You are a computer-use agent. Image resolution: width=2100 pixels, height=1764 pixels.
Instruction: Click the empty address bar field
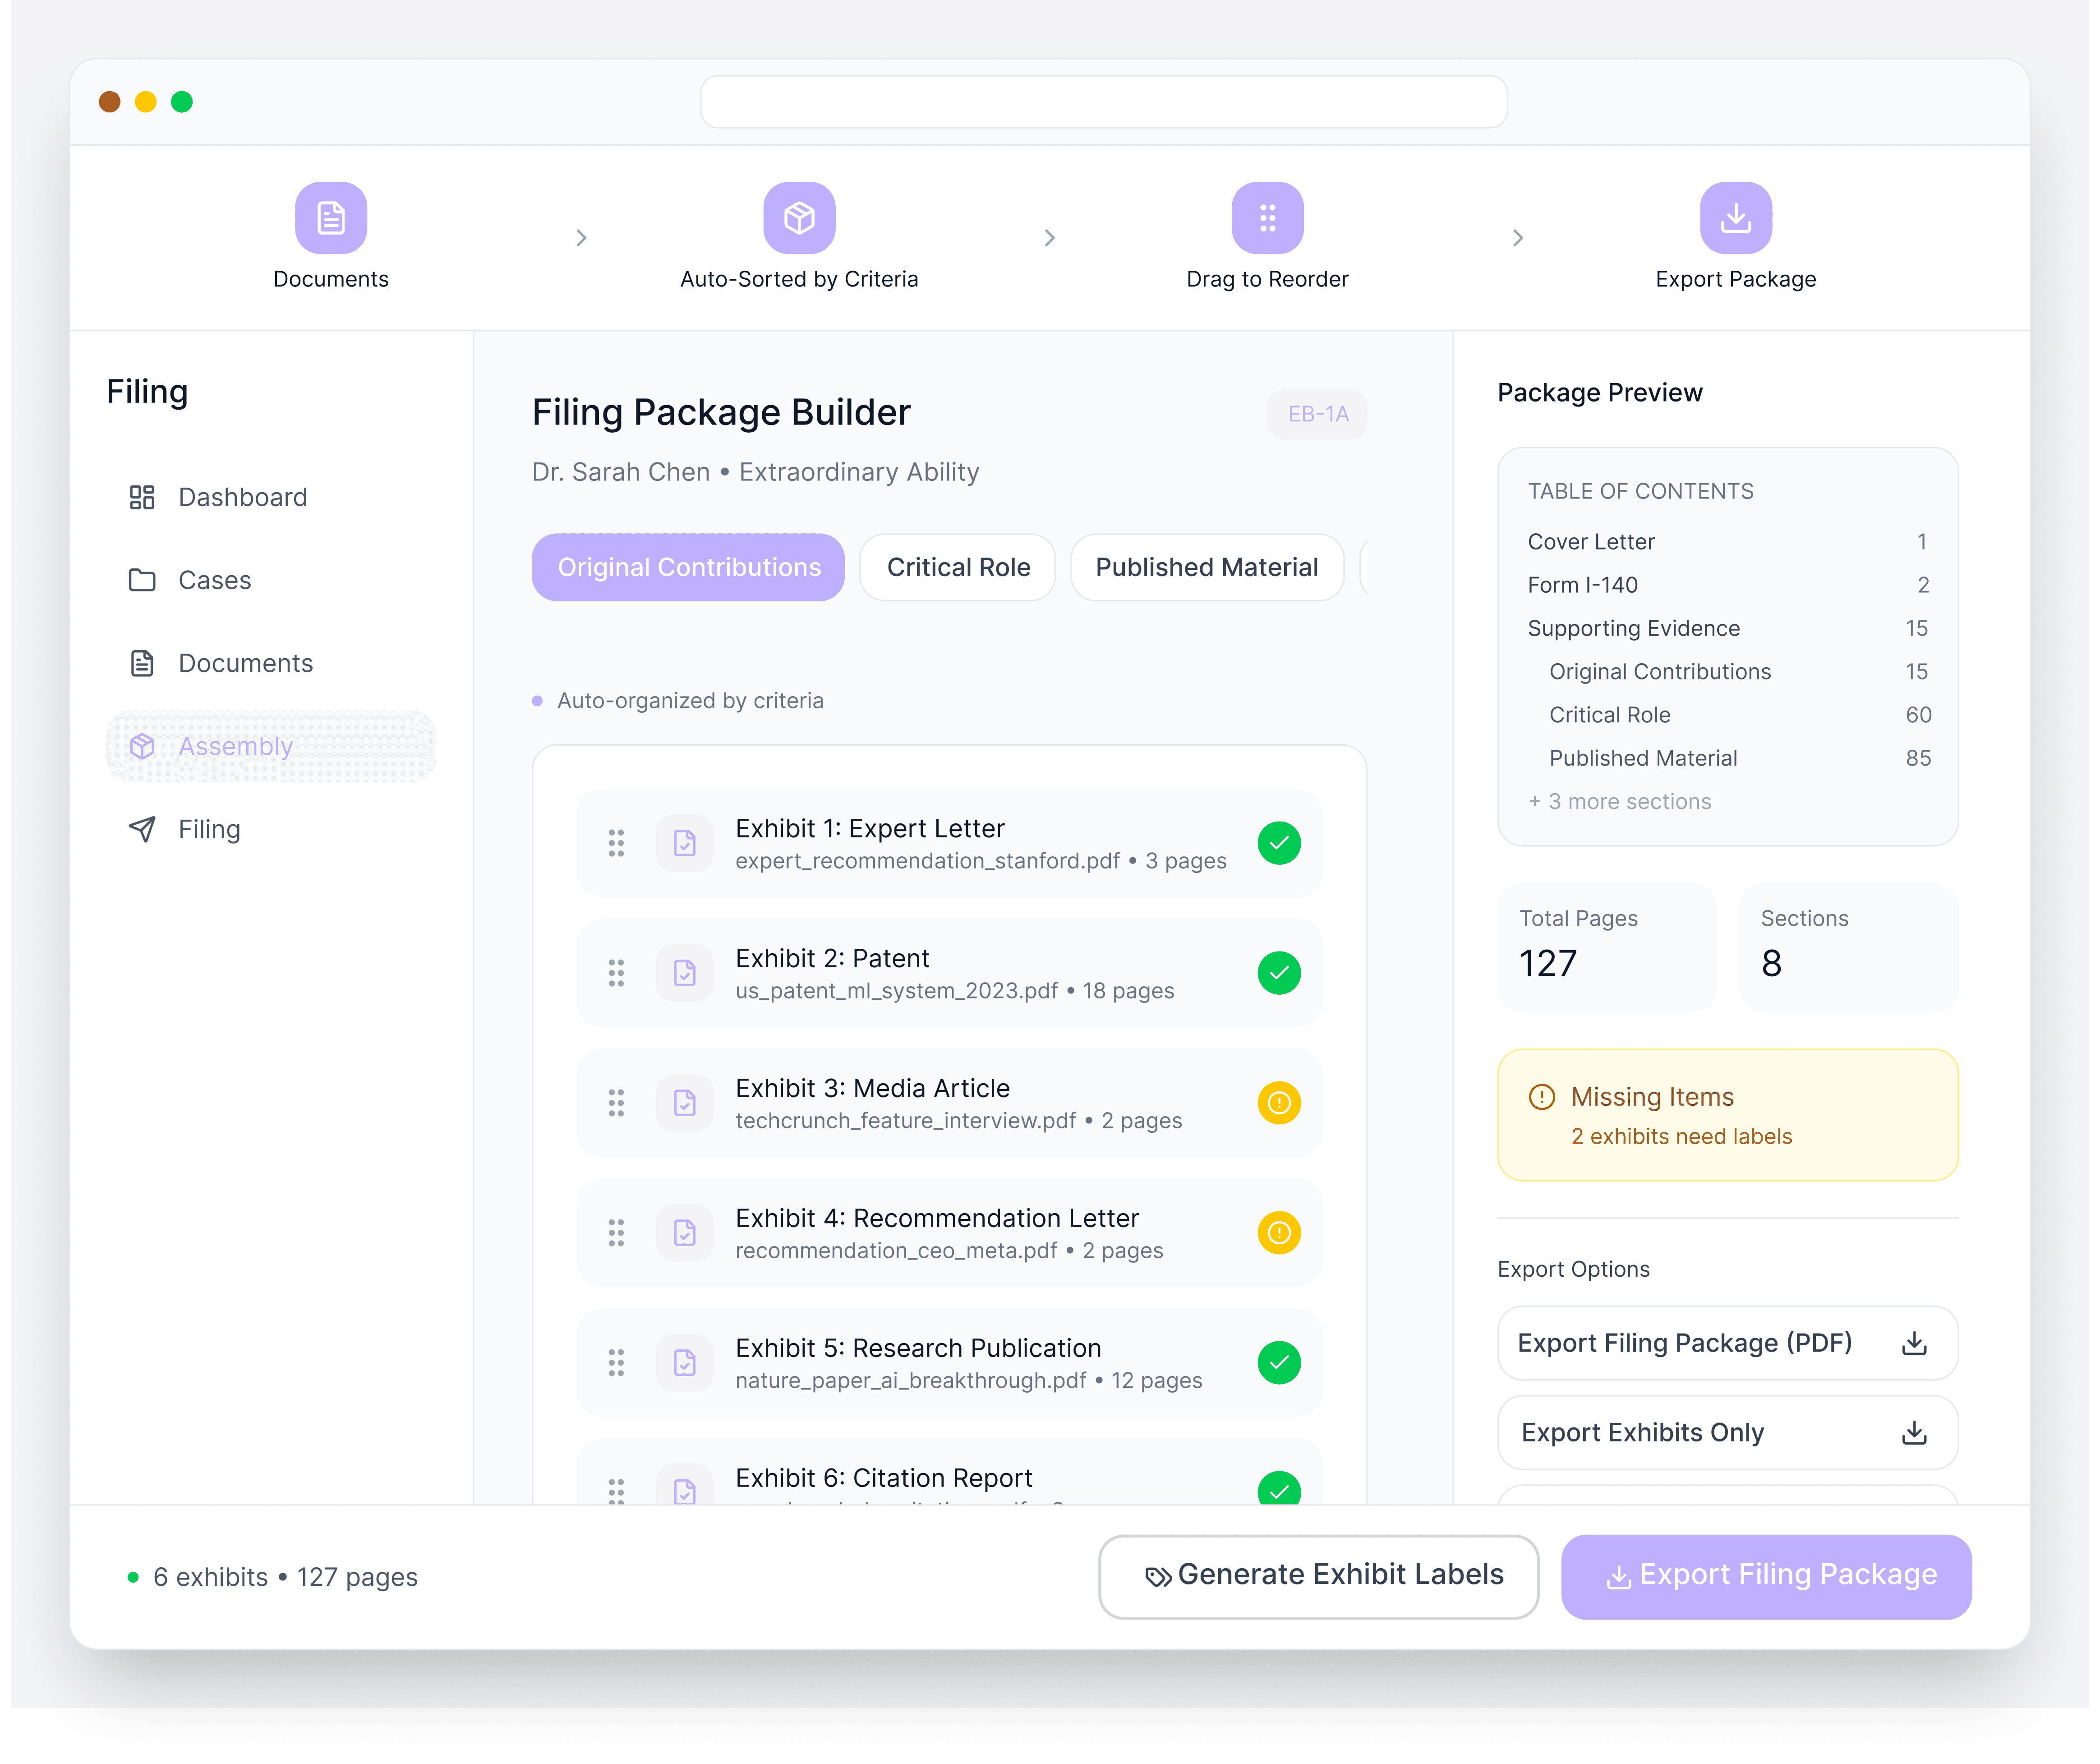(1103, 102)
